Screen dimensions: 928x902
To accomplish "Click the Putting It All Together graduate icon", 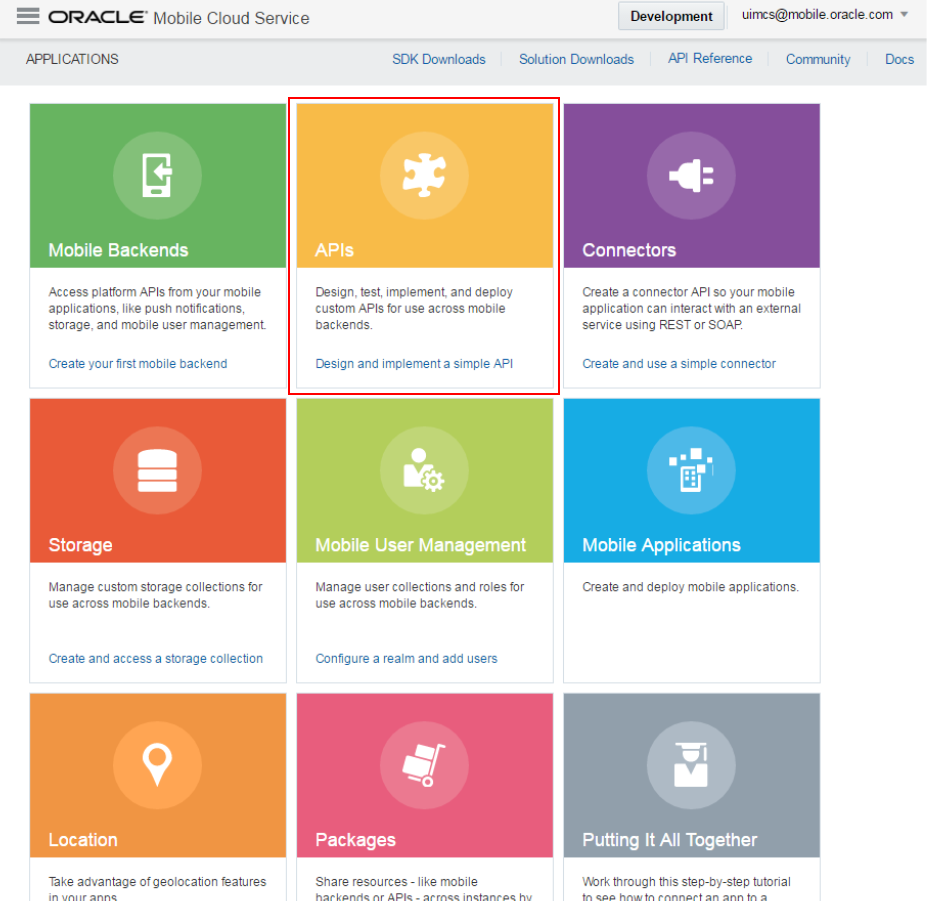I will [691, 765].
